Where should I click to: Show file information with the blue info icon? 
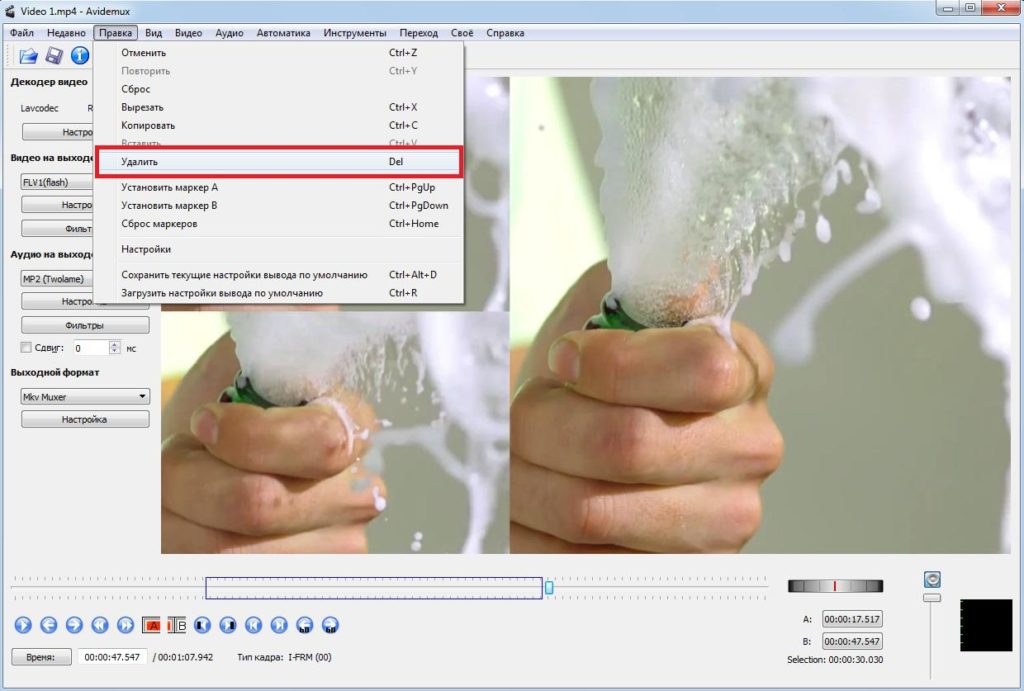80,56
